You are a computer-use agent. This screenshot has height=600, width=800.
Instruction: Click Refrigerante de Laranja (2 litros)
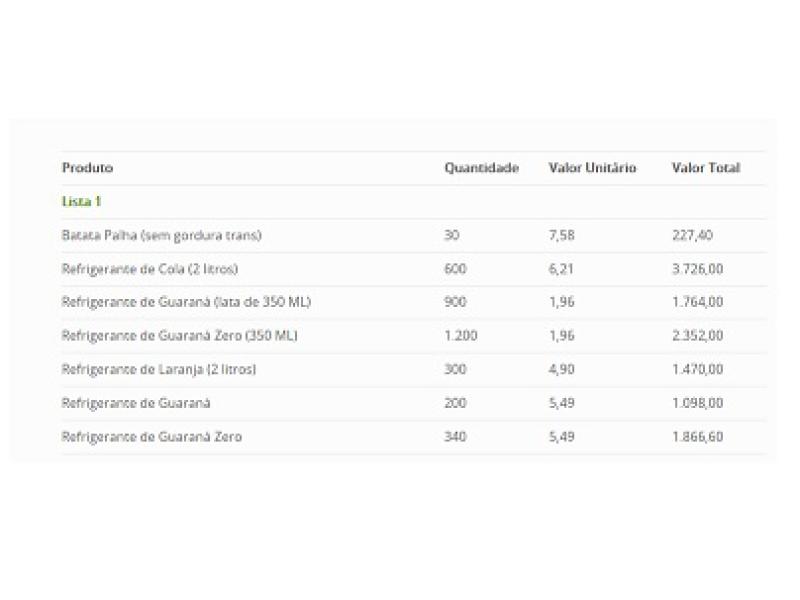pyautogui.click(x=159, y=369)
